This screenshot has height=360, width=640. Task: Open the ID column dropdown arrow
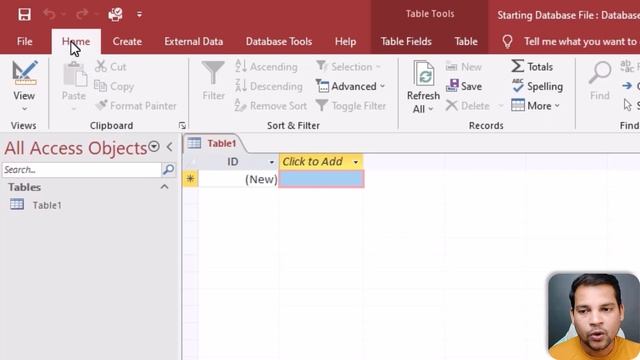[271, 162]
